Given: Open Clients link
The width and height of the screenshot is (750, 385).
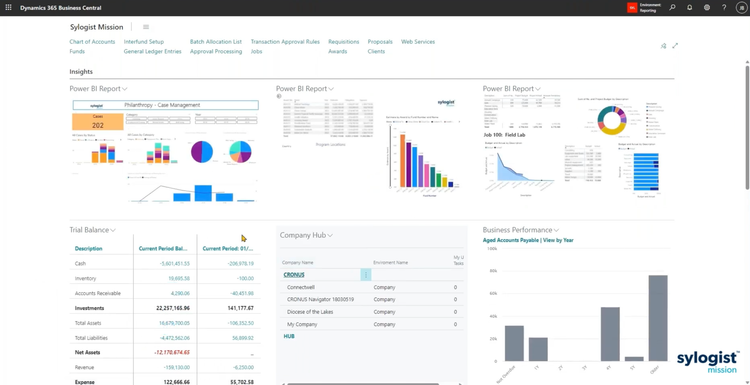Looking at the screenshot, I should point(376,51).
